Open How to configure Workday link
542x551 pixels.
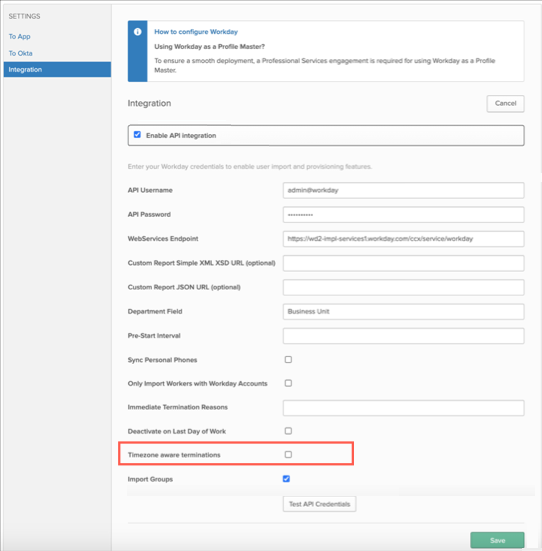coord(196,32)
